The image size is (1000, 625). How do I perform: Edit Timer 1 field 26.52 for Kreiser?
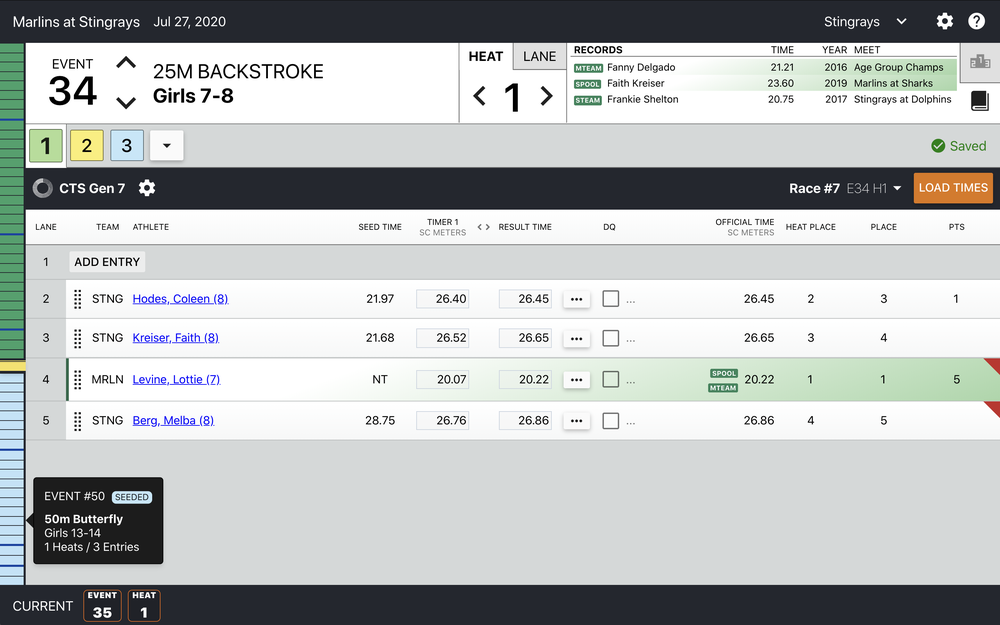pyautogui.click(x=443, y=338)
